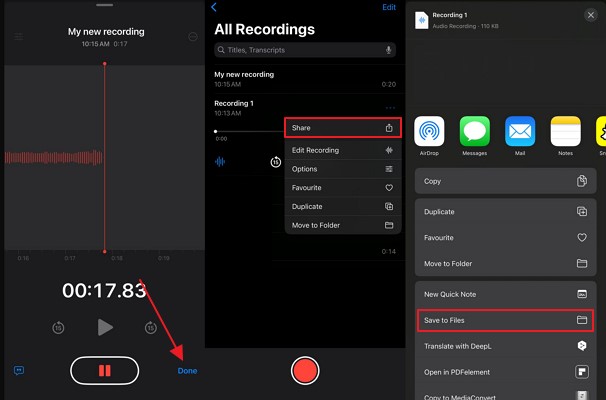Skip back 15 seconds in My new recording
Screen dimensions: 606x400
tap(58, 328)
